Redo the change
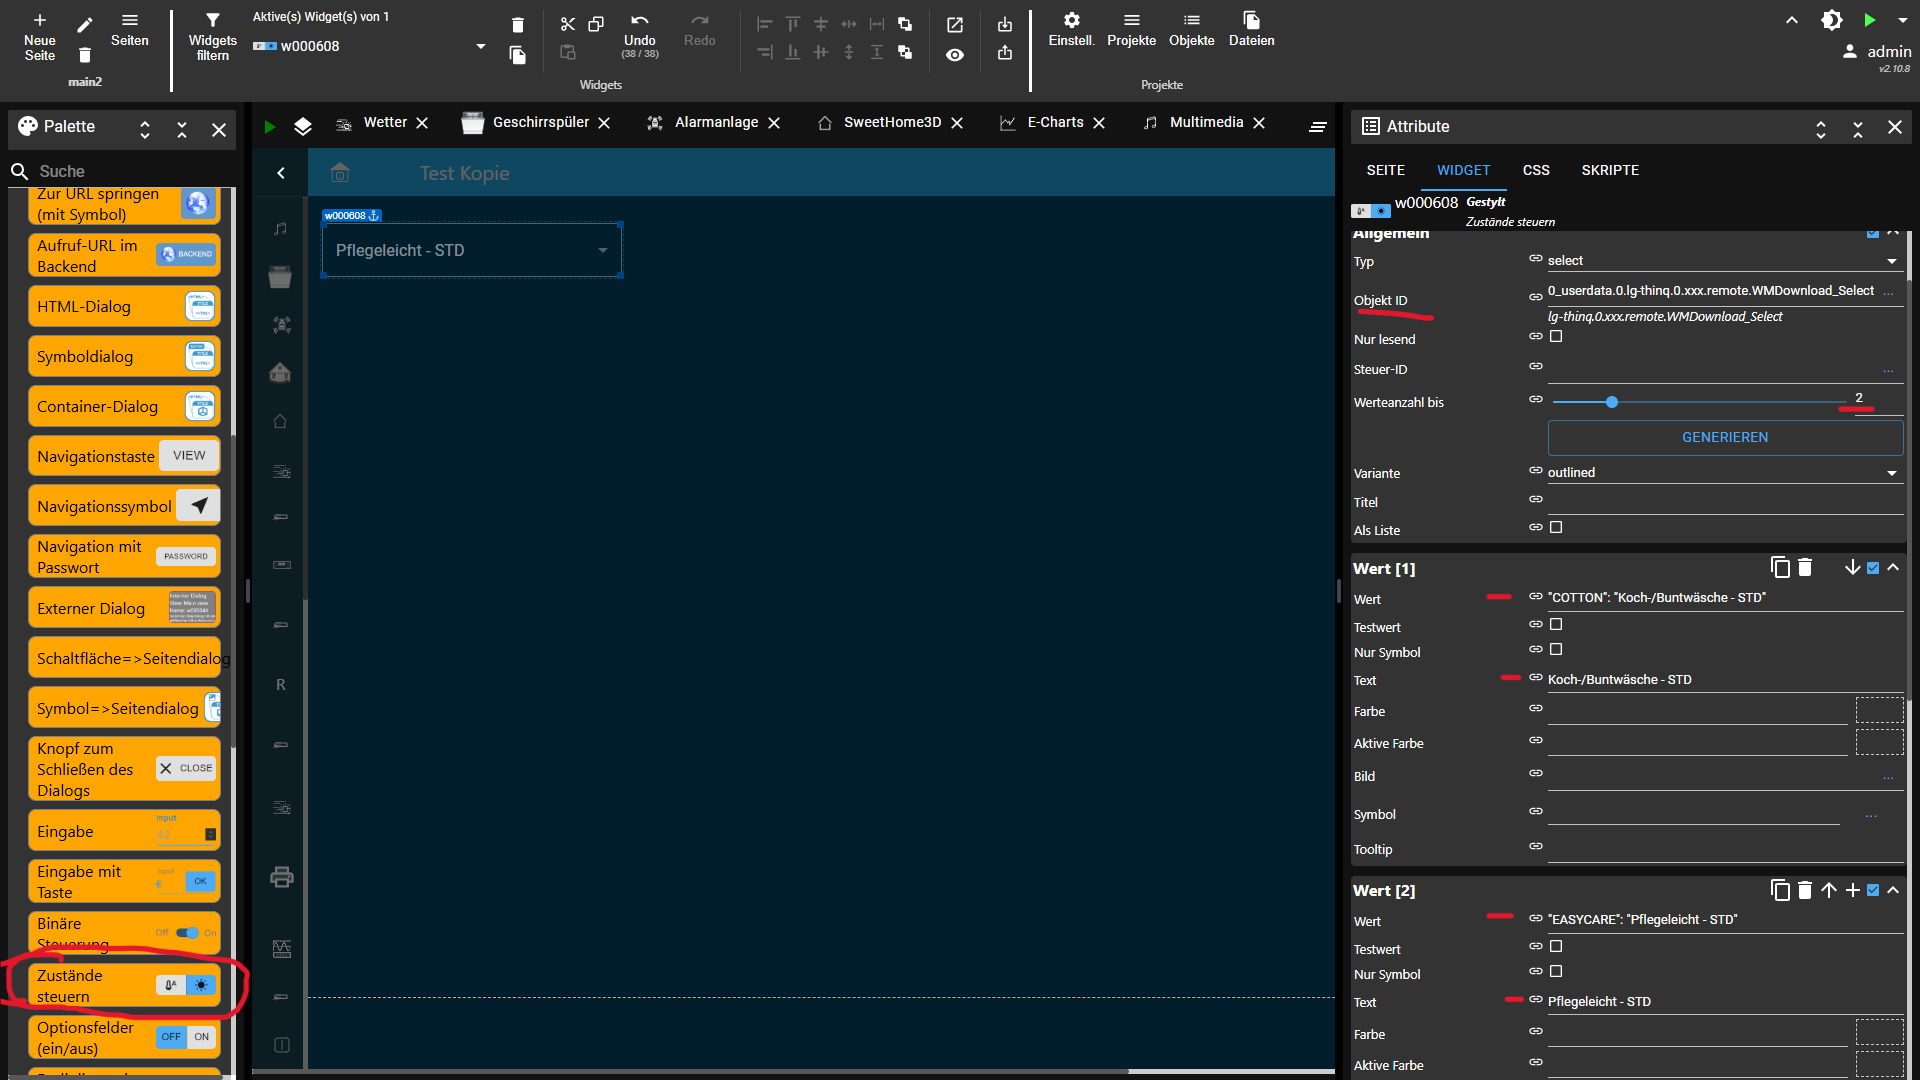Image resolution: width=1920 pixels, height=1080 pixels. 699,21
